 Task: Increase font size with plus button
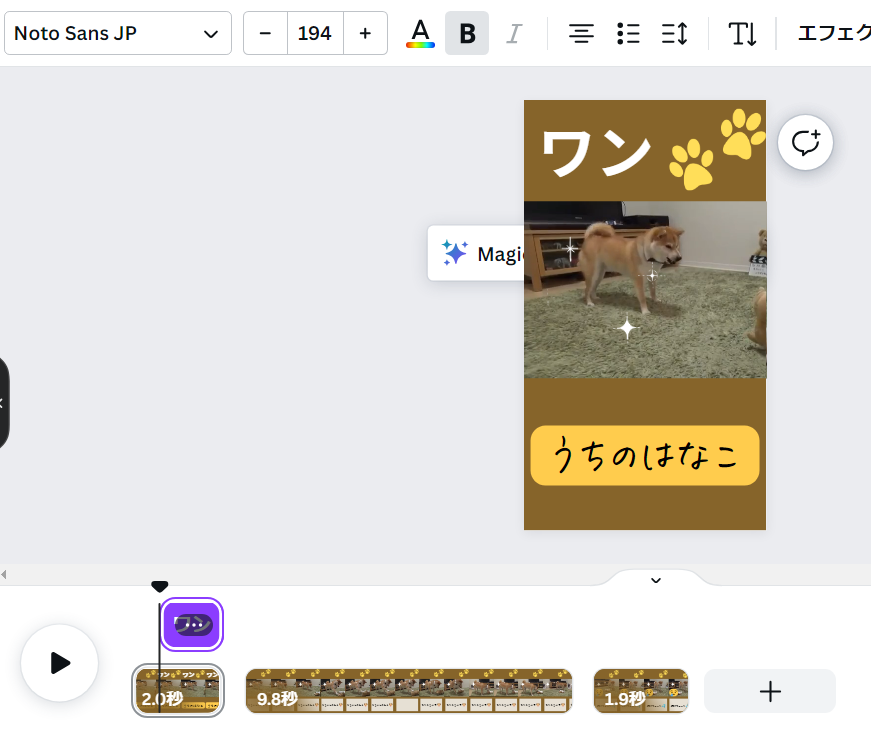tap(365, 33)
